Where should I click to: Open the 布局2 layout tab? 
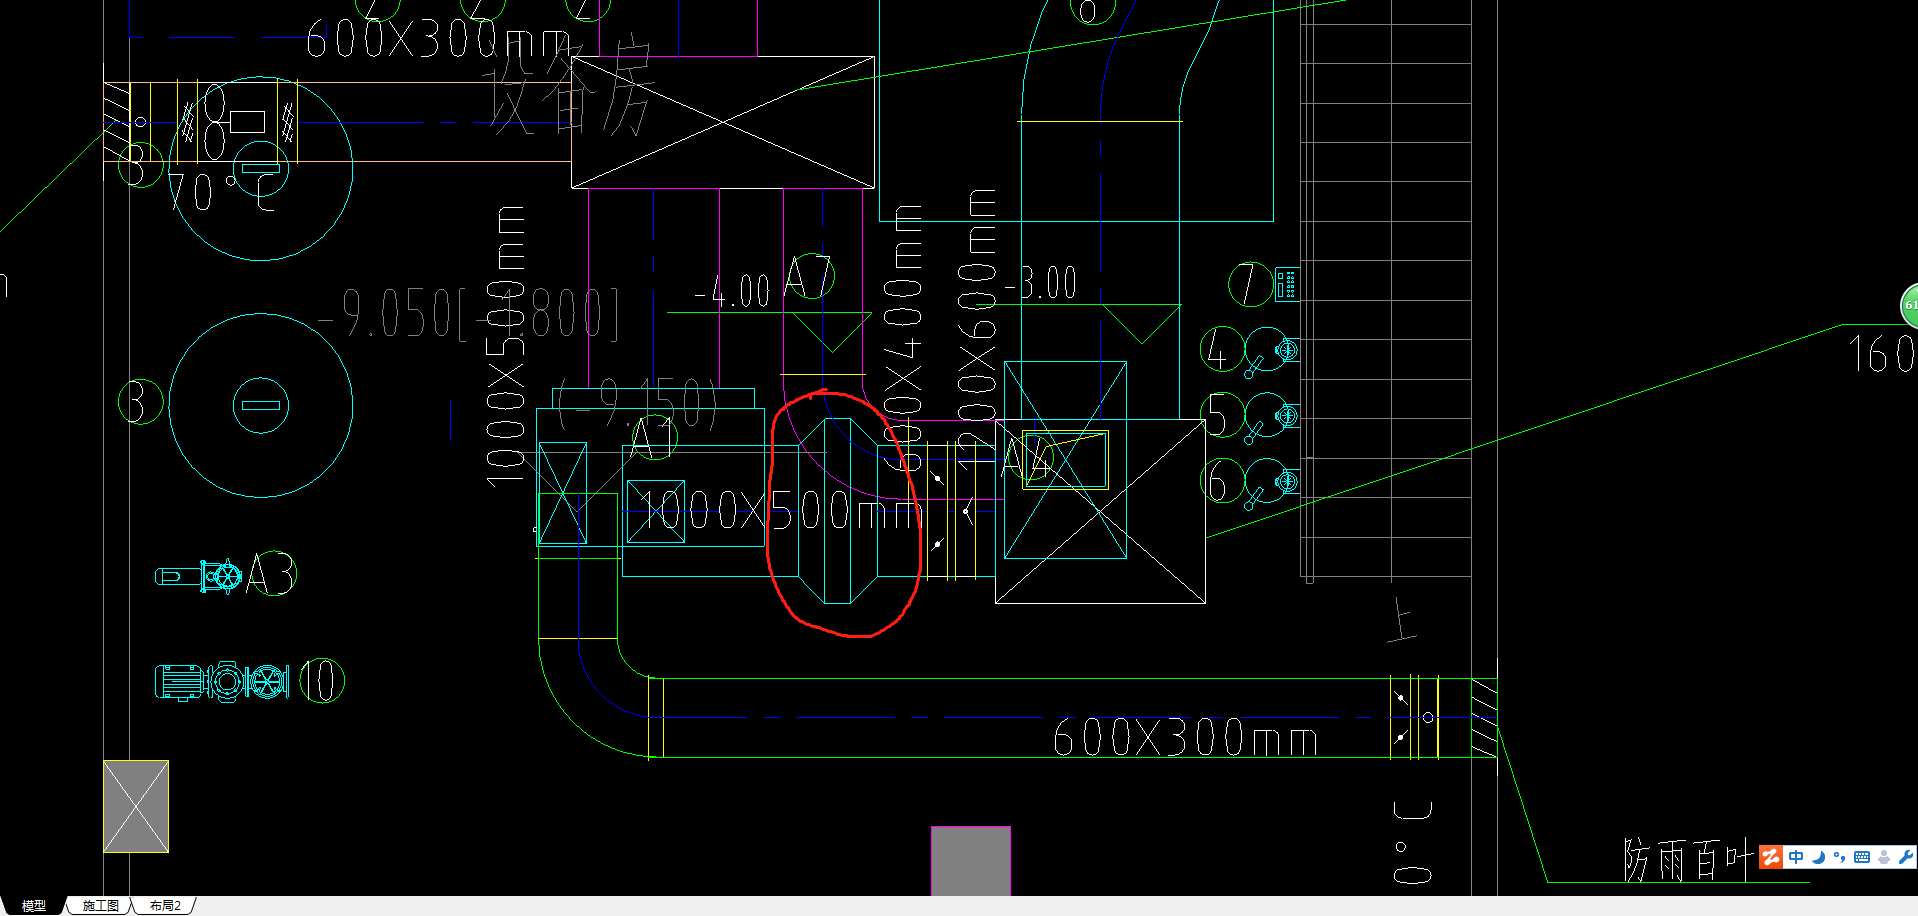[x=165, y=905]
